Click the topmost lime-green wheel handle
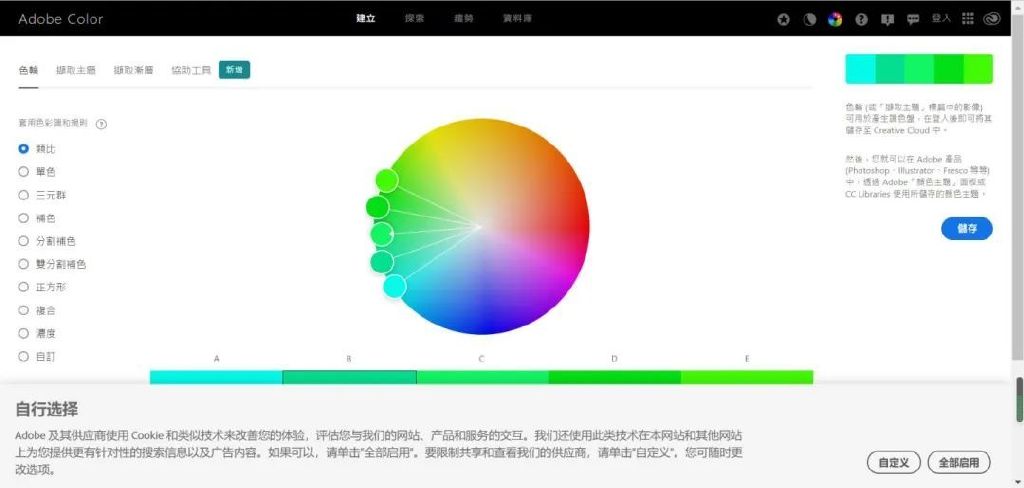 (x=387, y=180)
